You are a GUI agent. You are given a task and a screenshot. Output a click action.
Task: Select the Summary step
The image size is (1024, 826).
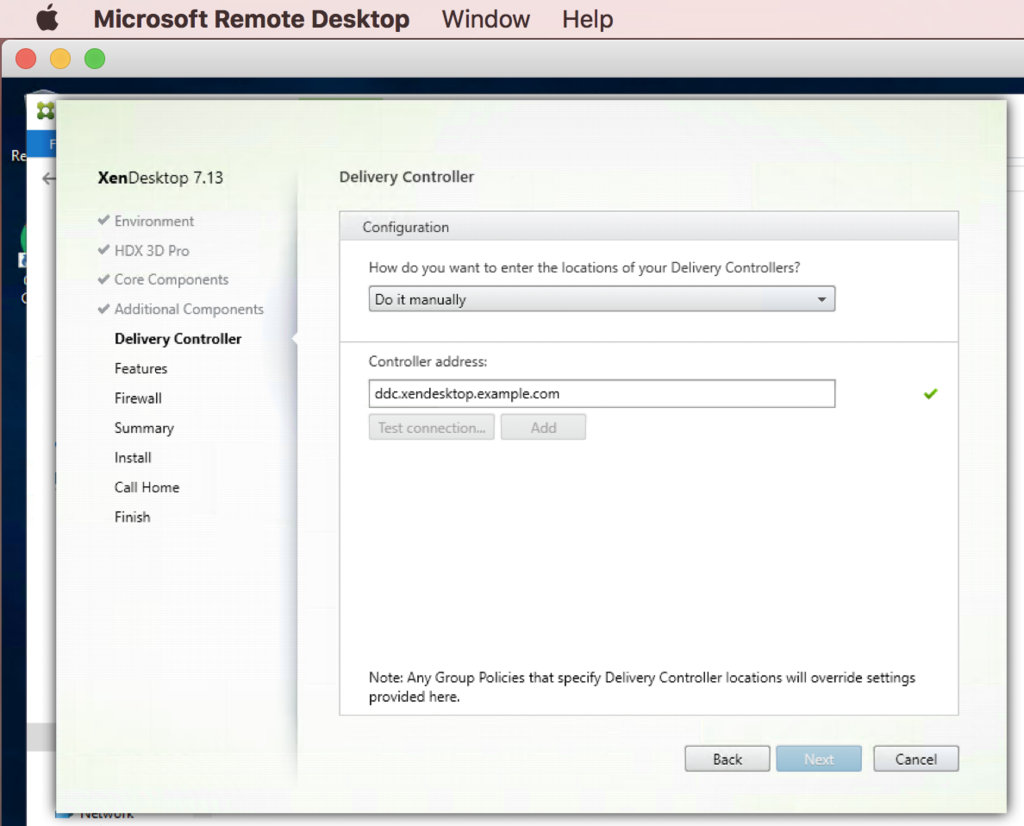144,428
